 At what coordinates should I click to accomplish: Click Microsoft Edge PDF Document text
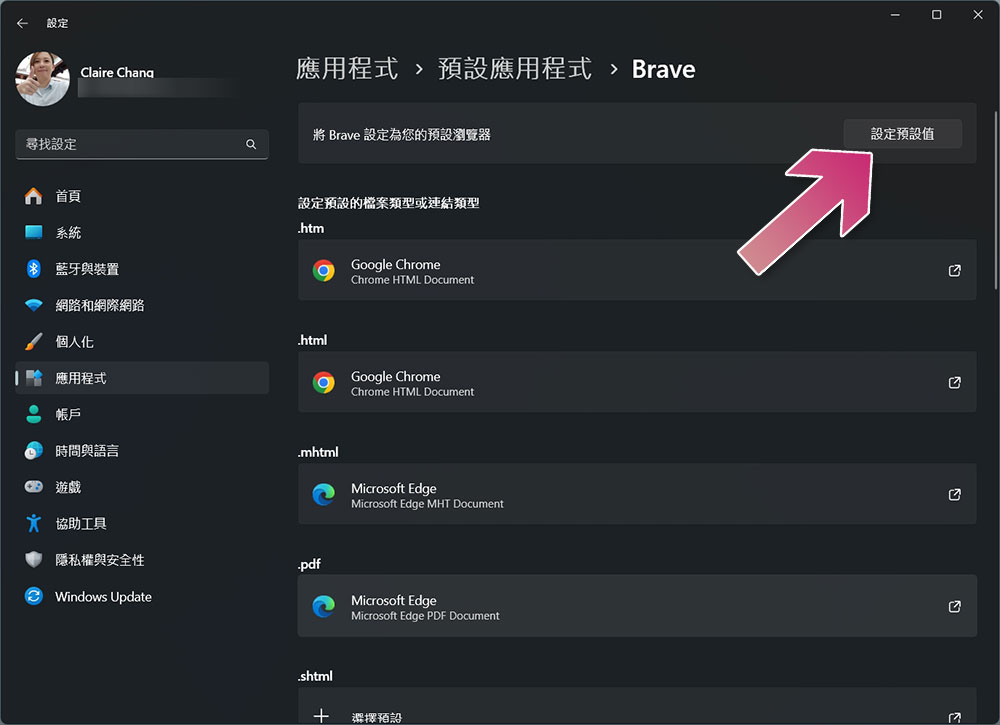point(425,616)
